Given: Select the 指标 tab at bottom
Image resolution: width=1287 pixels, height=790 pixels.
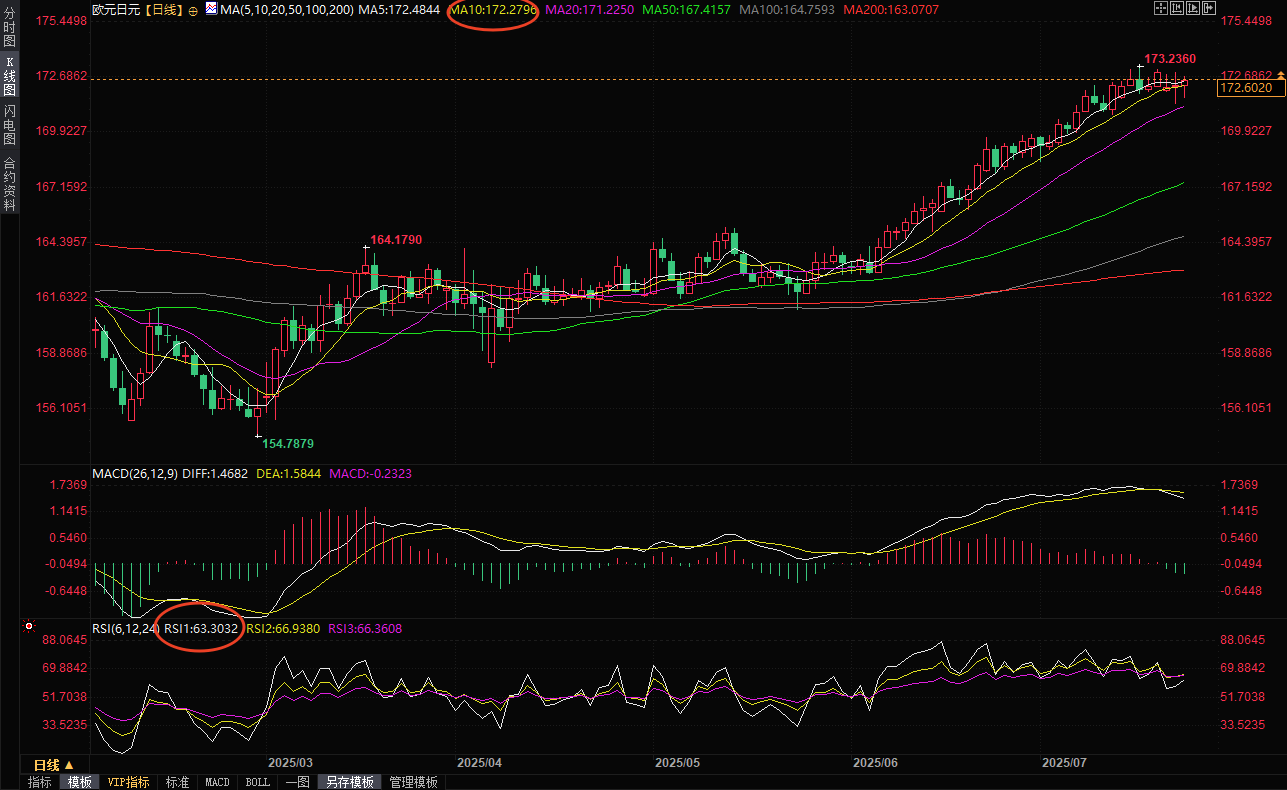Looking at the screenshot, I should 40,782.
